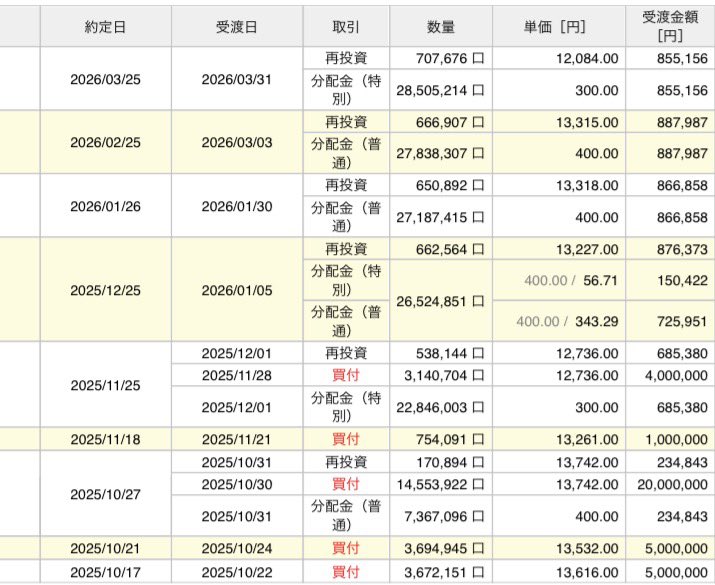
Task: Click unit price 13,616.00
Action: pyautogui.click(x=587, y=572)
